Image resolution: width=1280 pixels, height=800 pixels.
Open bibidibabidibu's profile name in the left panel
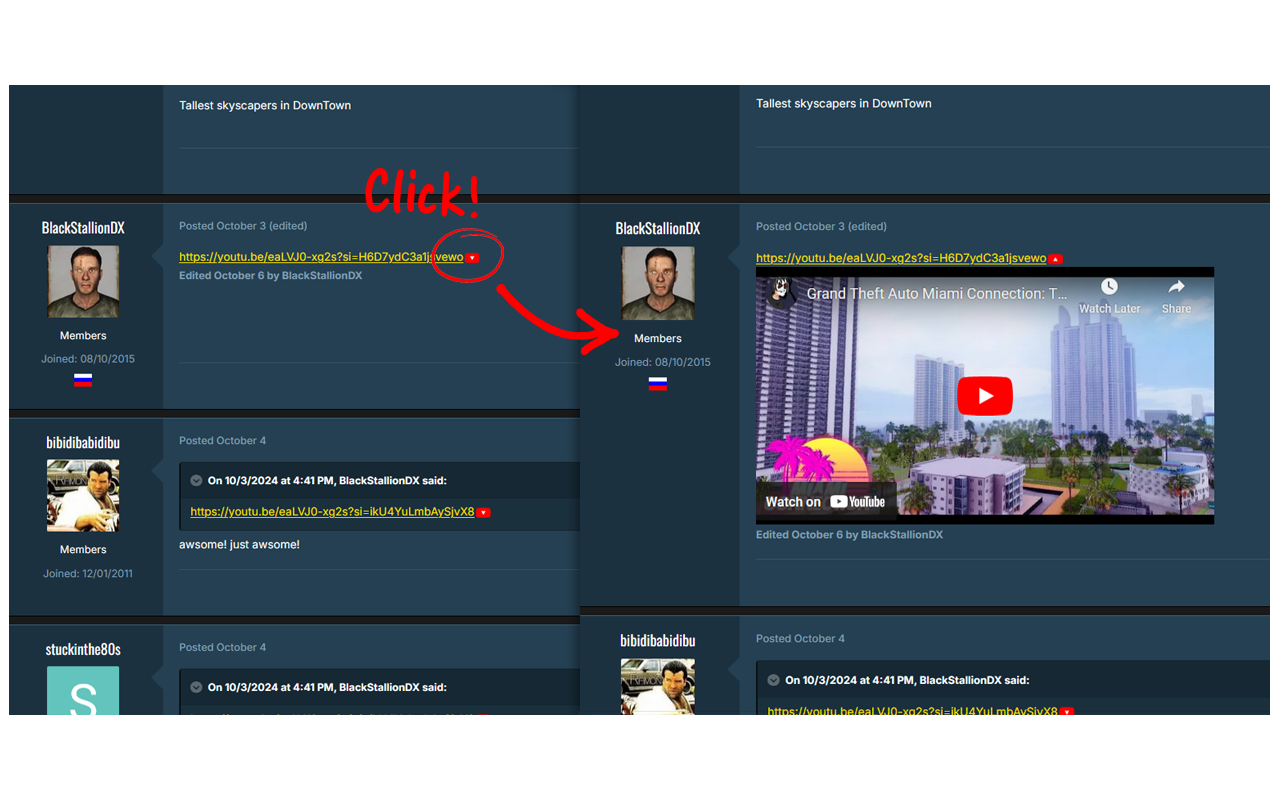(x=83, y=442)
